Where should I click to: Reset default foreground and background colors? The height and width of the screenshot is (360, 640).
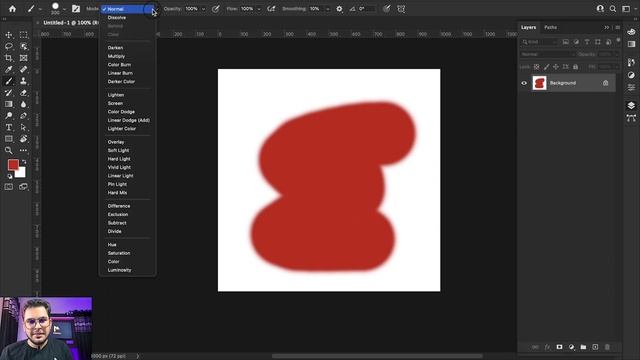point(9,176)
